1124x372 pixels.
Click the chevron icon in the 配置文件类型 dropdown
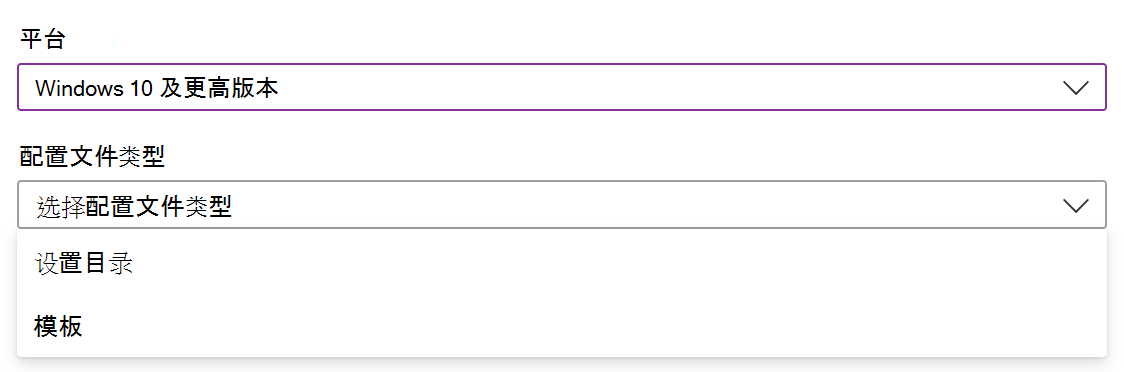1075,206
